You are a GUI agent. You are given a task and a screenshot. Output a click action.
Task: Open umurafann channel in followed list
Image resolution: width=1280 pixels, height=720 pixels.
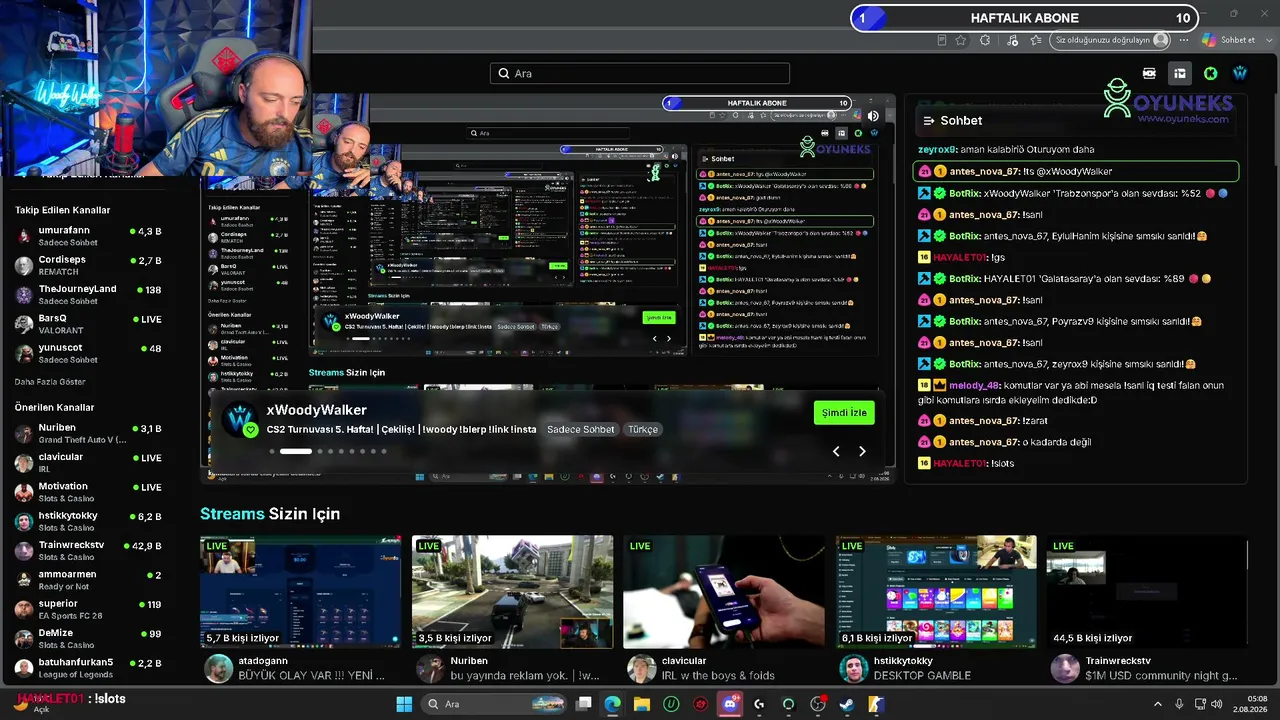(x=88, y=235)
